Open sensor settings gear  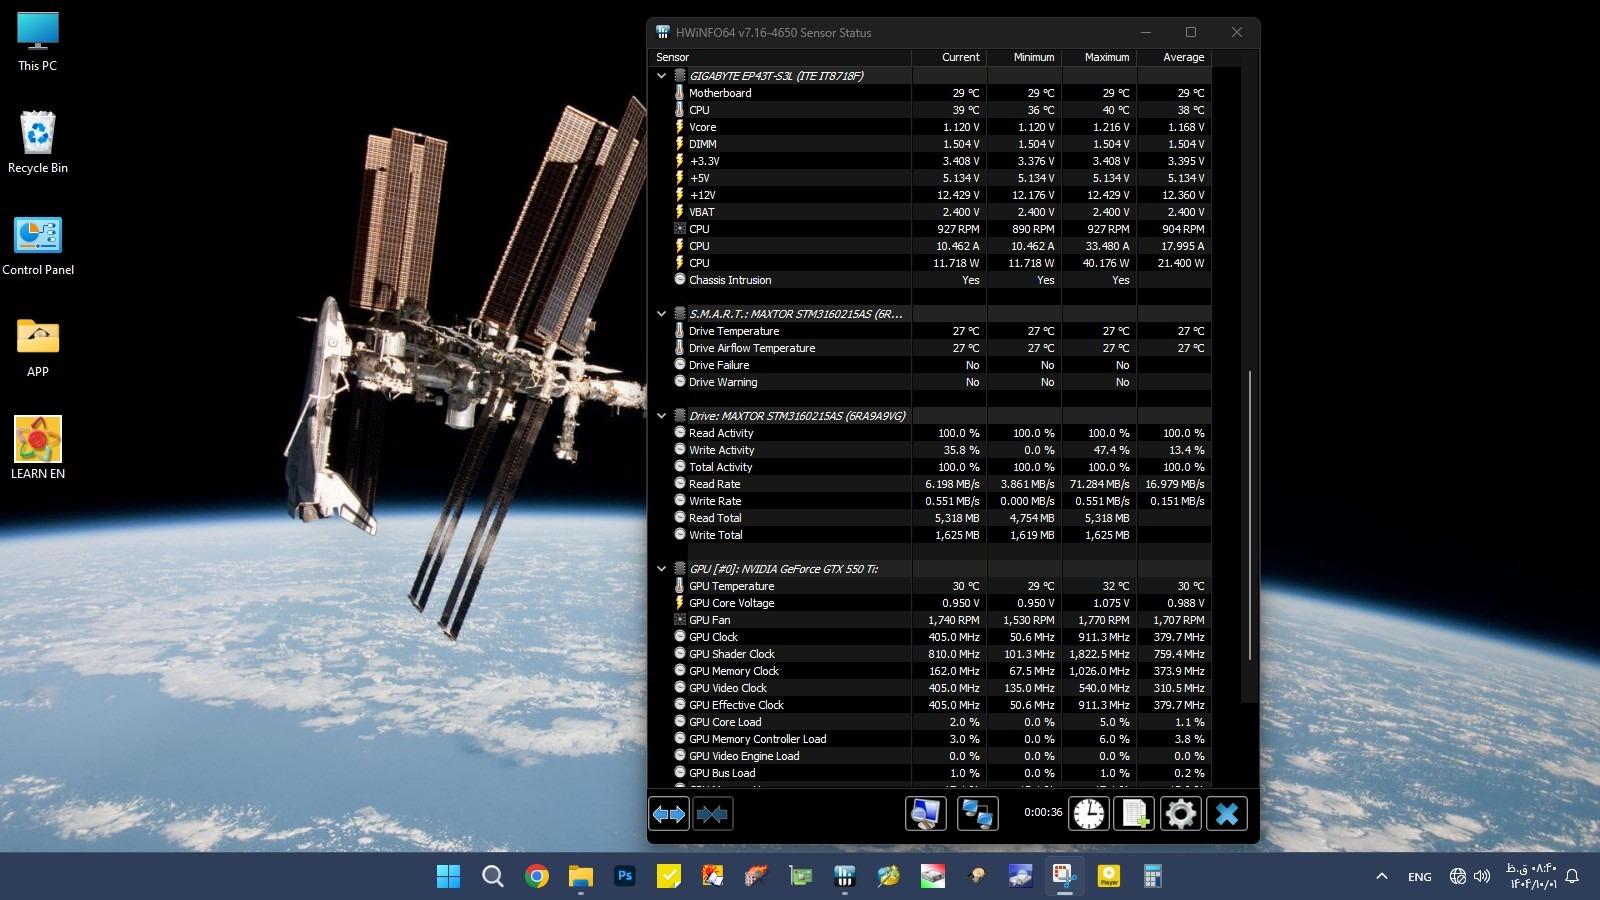1180,814
